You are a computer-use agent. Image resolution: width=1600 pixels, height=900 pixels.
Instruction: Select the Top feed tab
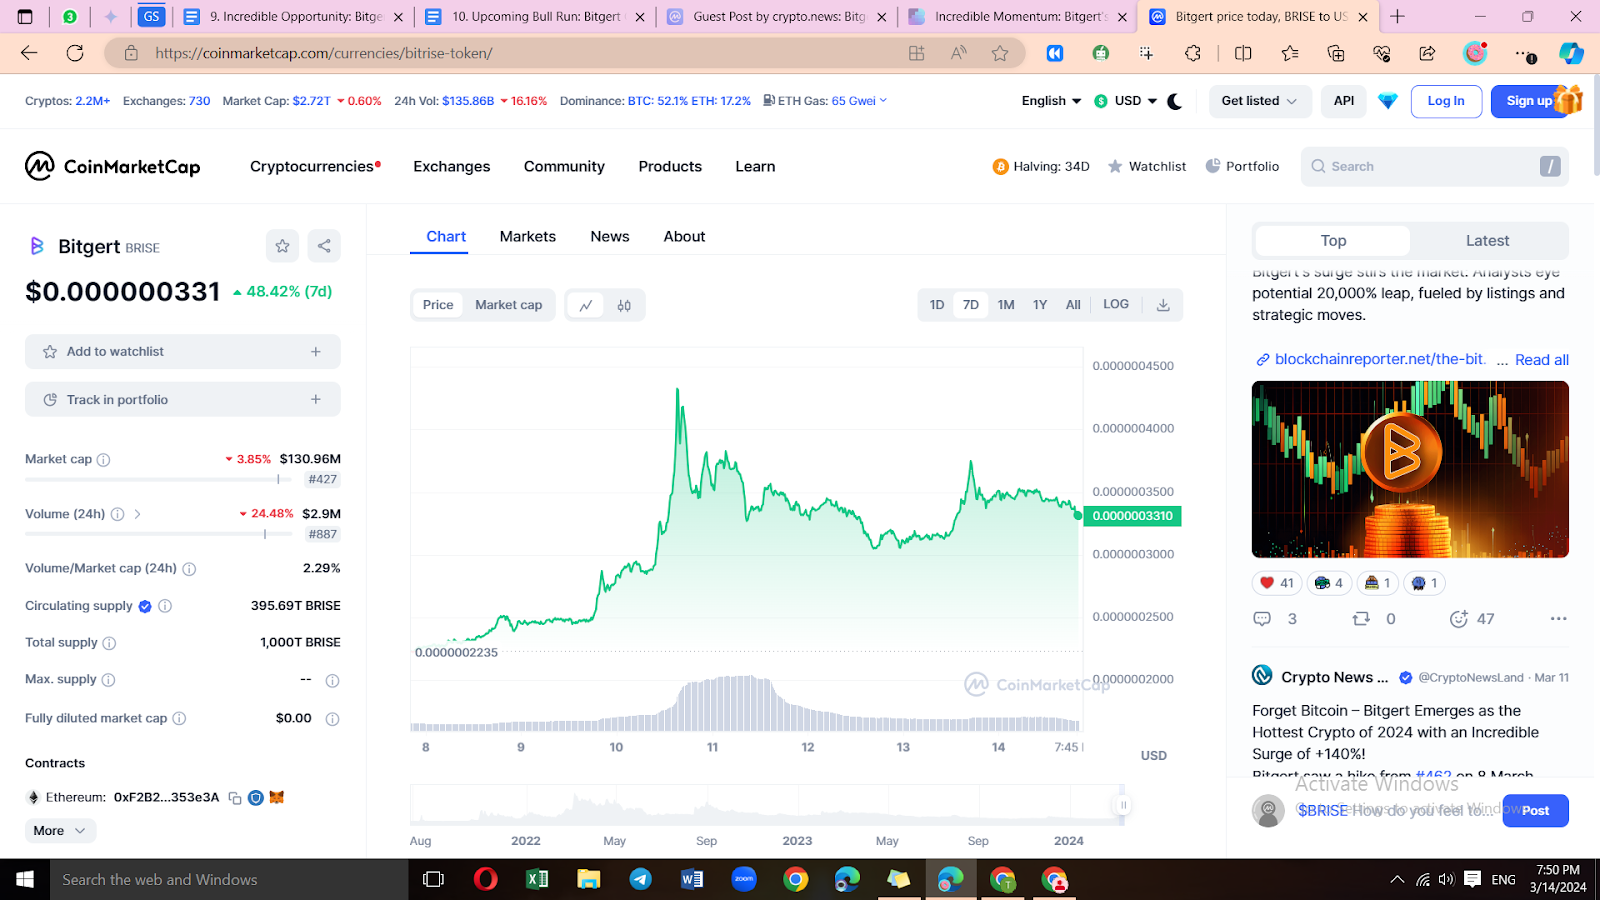1333,241
